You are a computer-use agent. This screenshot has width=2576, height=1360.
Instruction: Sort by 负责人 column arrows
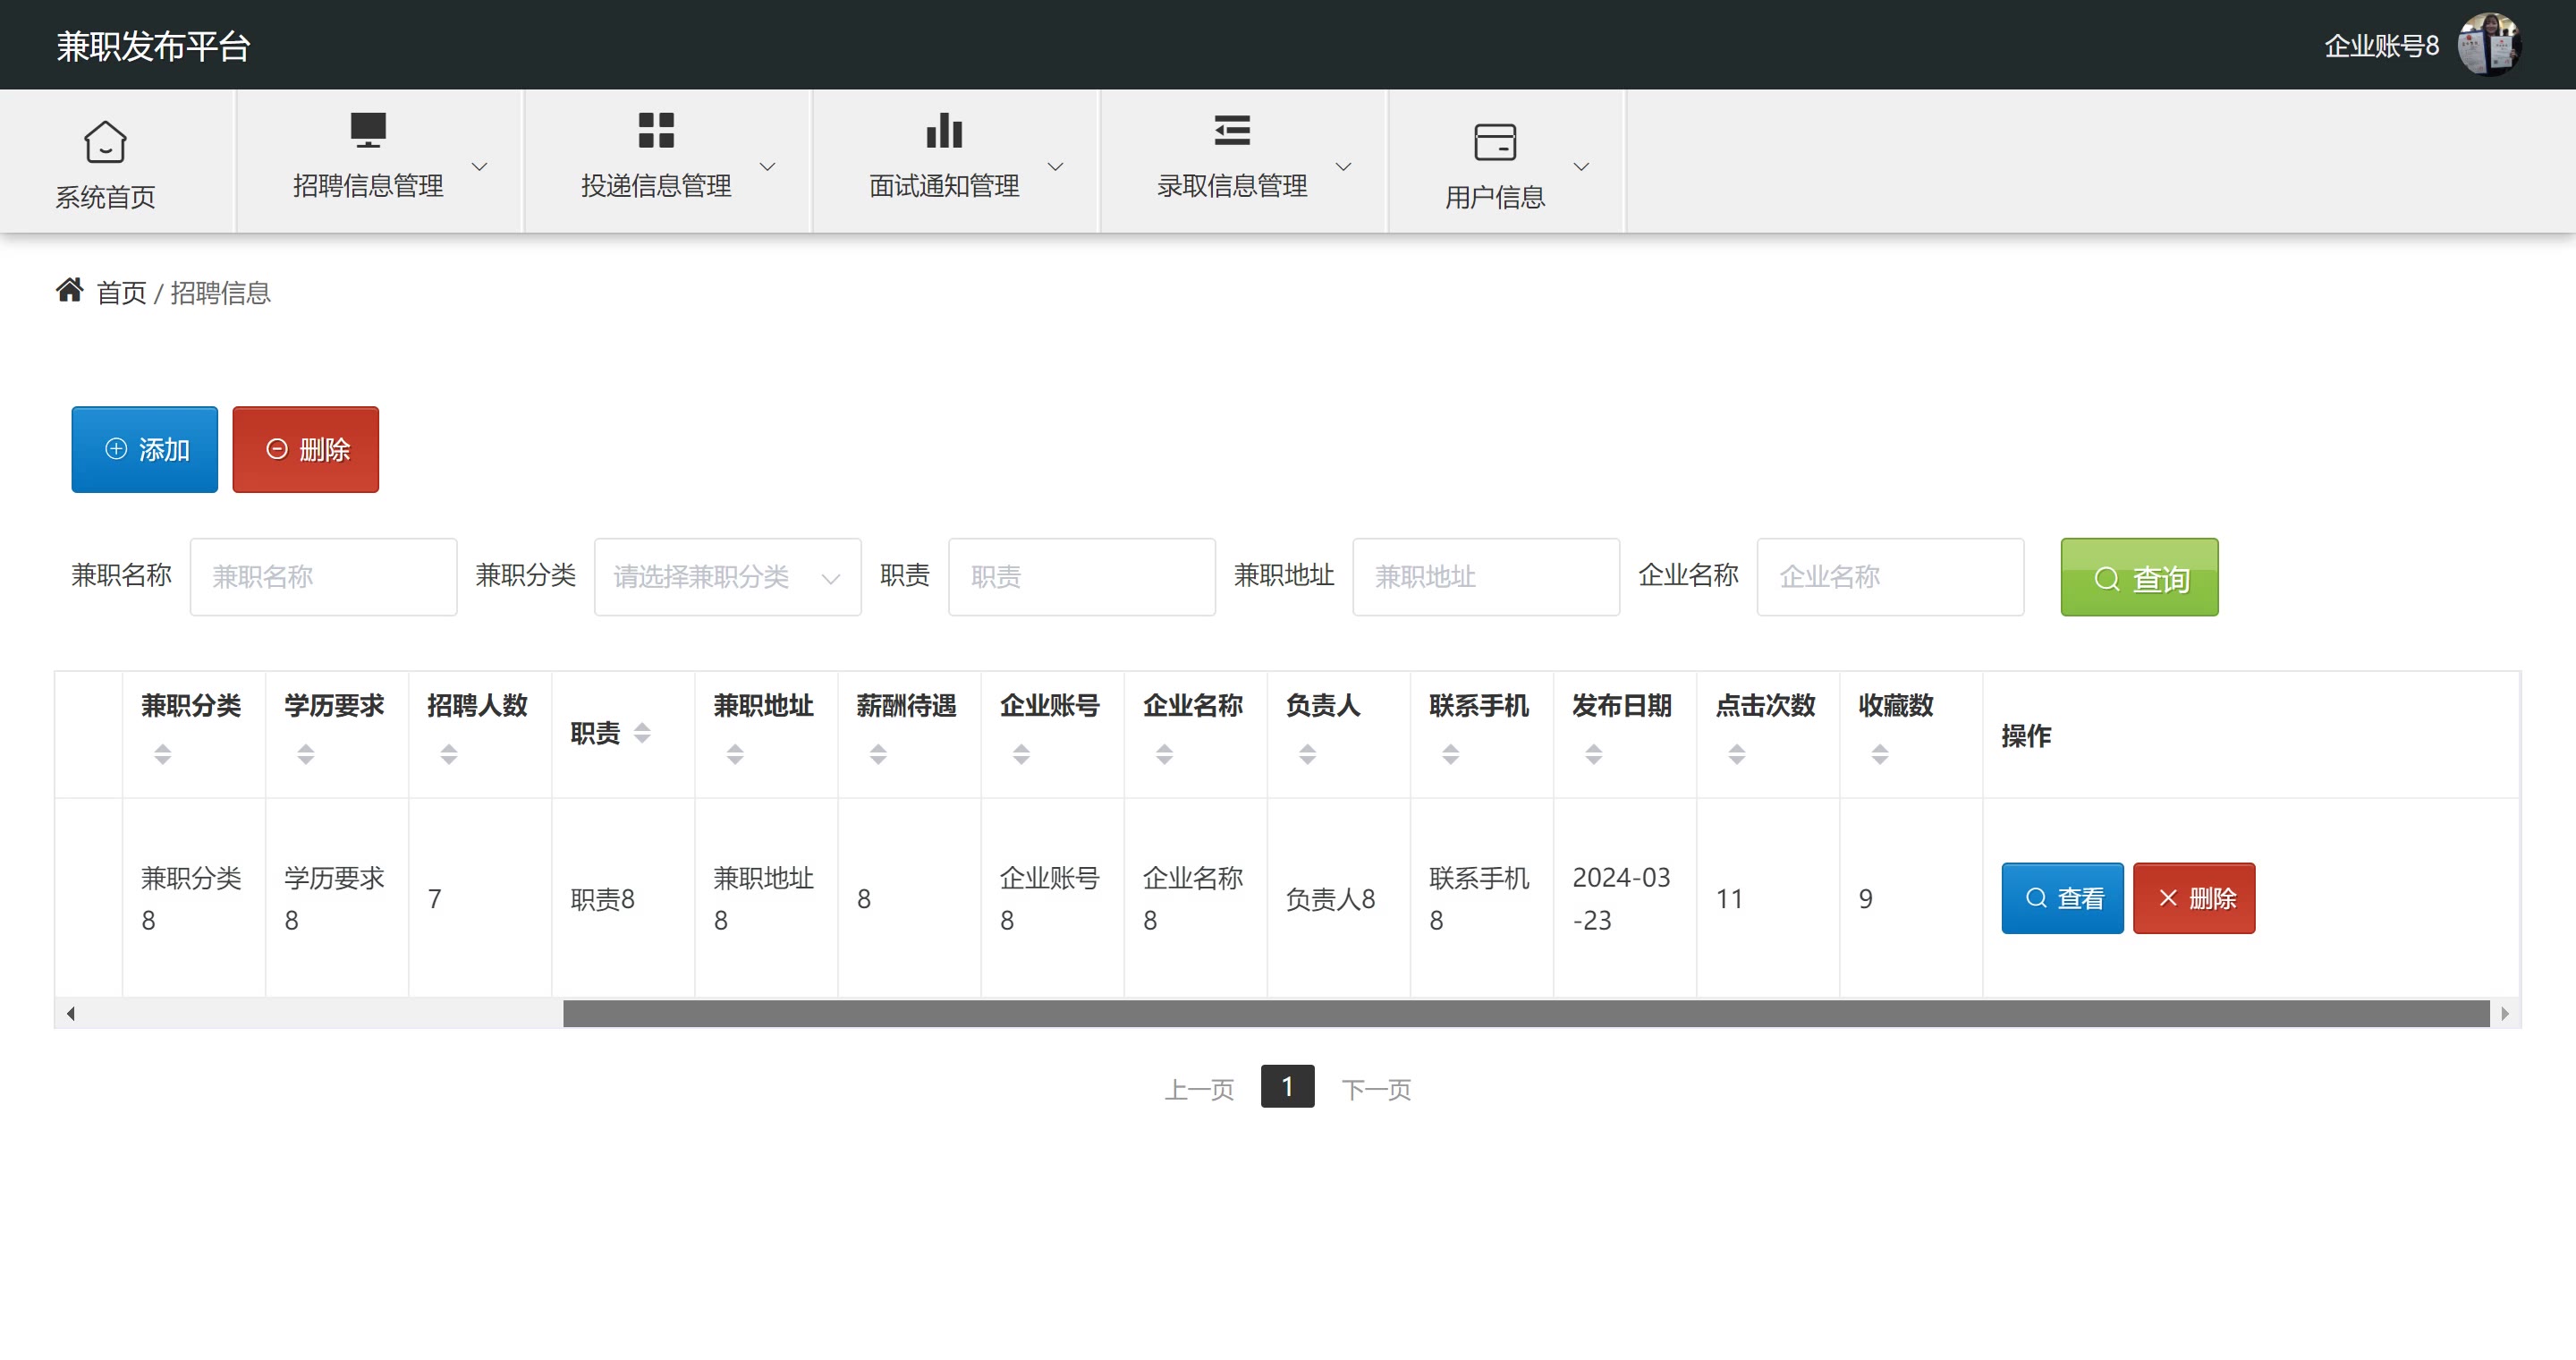coord(1307,754)
